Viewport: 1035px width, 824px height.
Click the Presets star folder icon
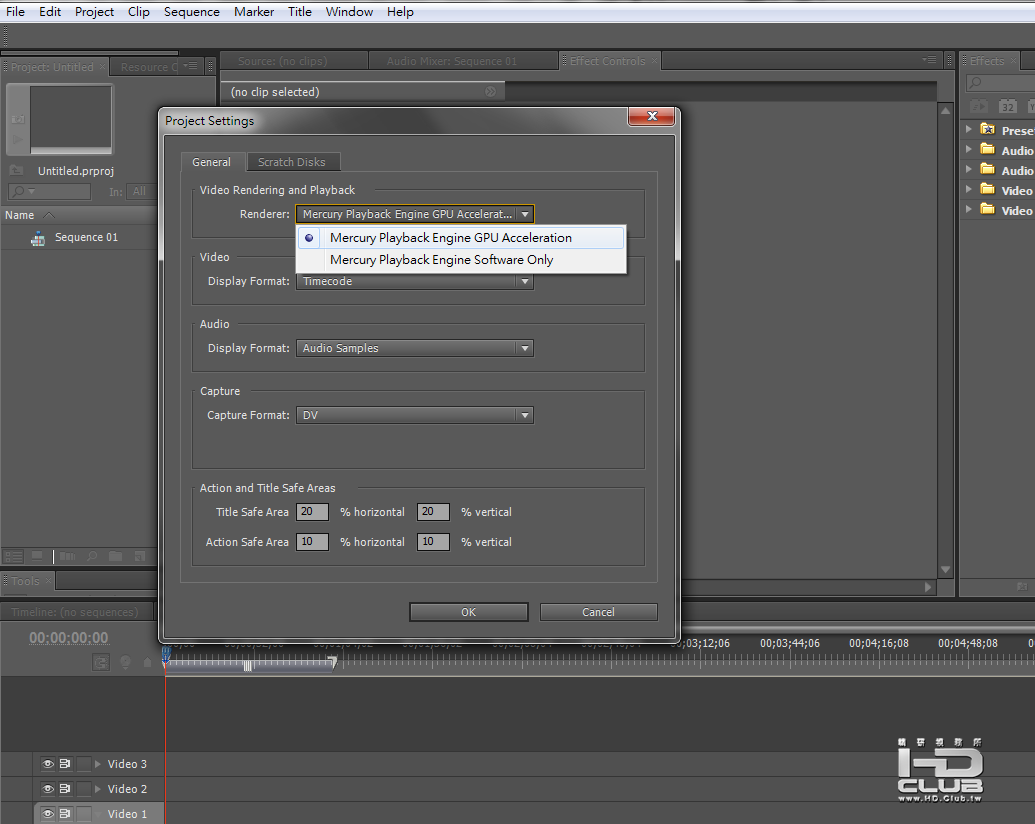987,129
